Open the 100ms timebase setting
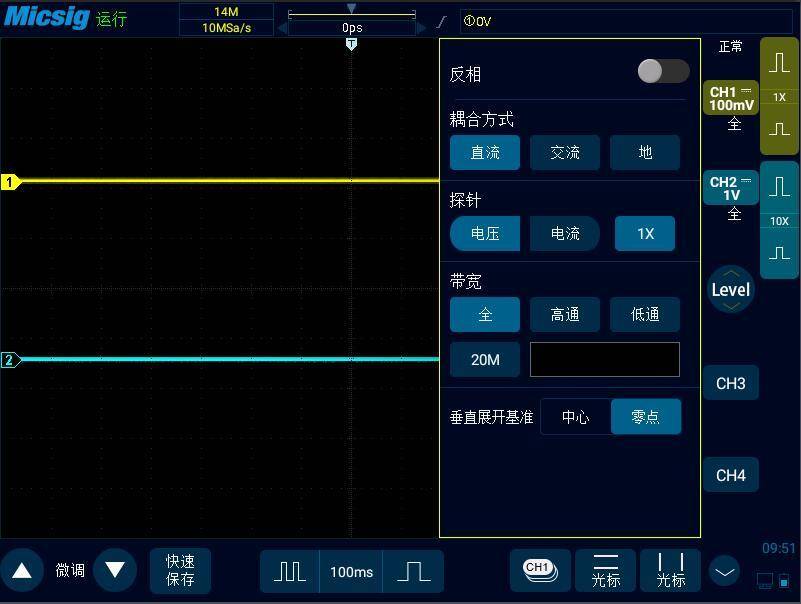 351,572
